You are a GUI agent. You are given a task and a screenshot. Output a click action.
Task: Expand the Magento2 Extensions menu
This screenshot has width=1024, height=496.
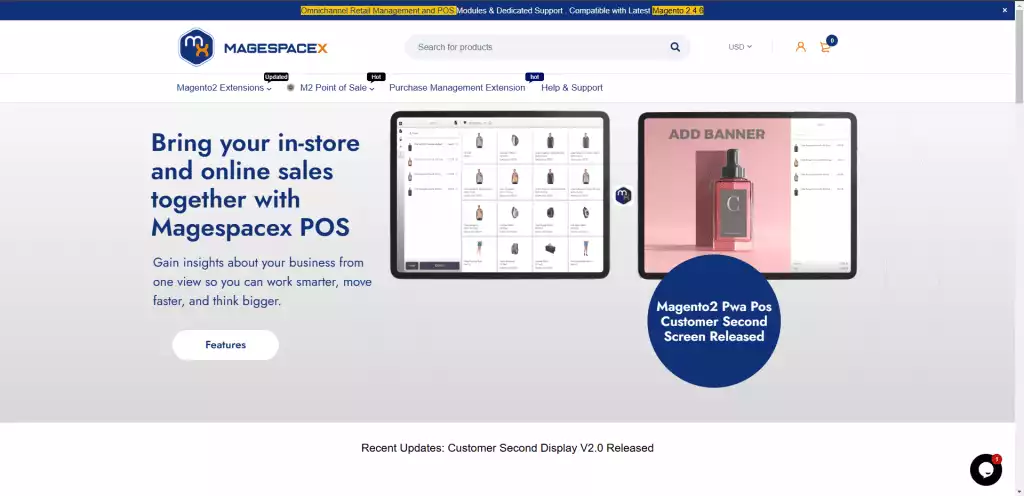(224, 87)
